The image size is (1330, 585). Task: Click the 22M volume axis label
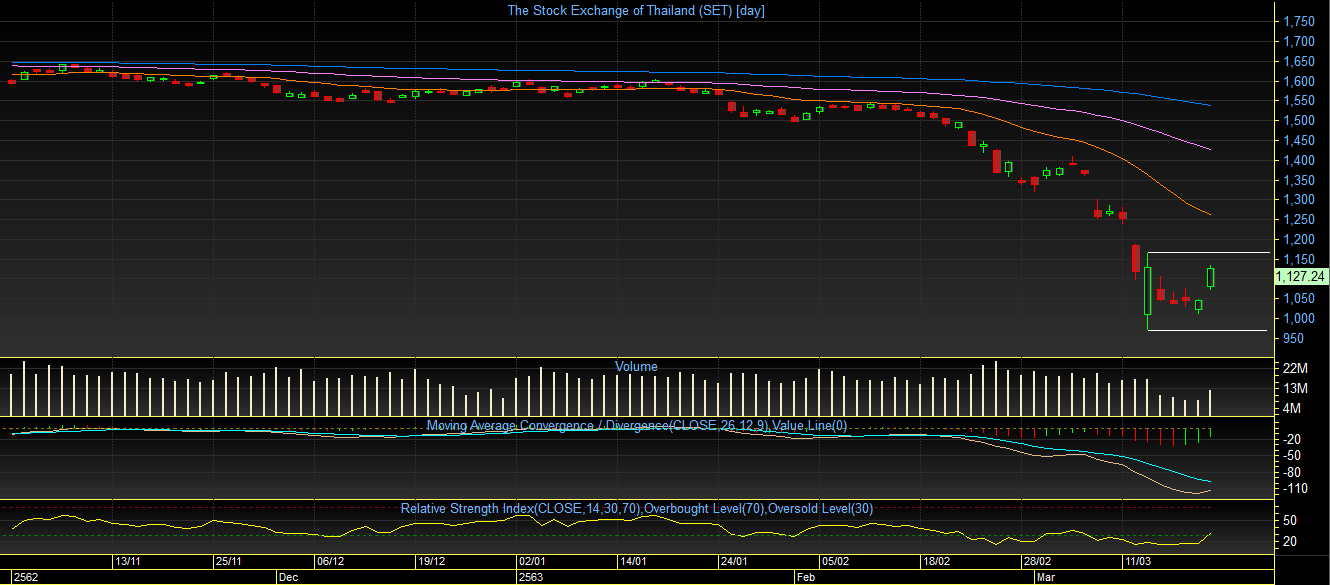point(1293,369)
